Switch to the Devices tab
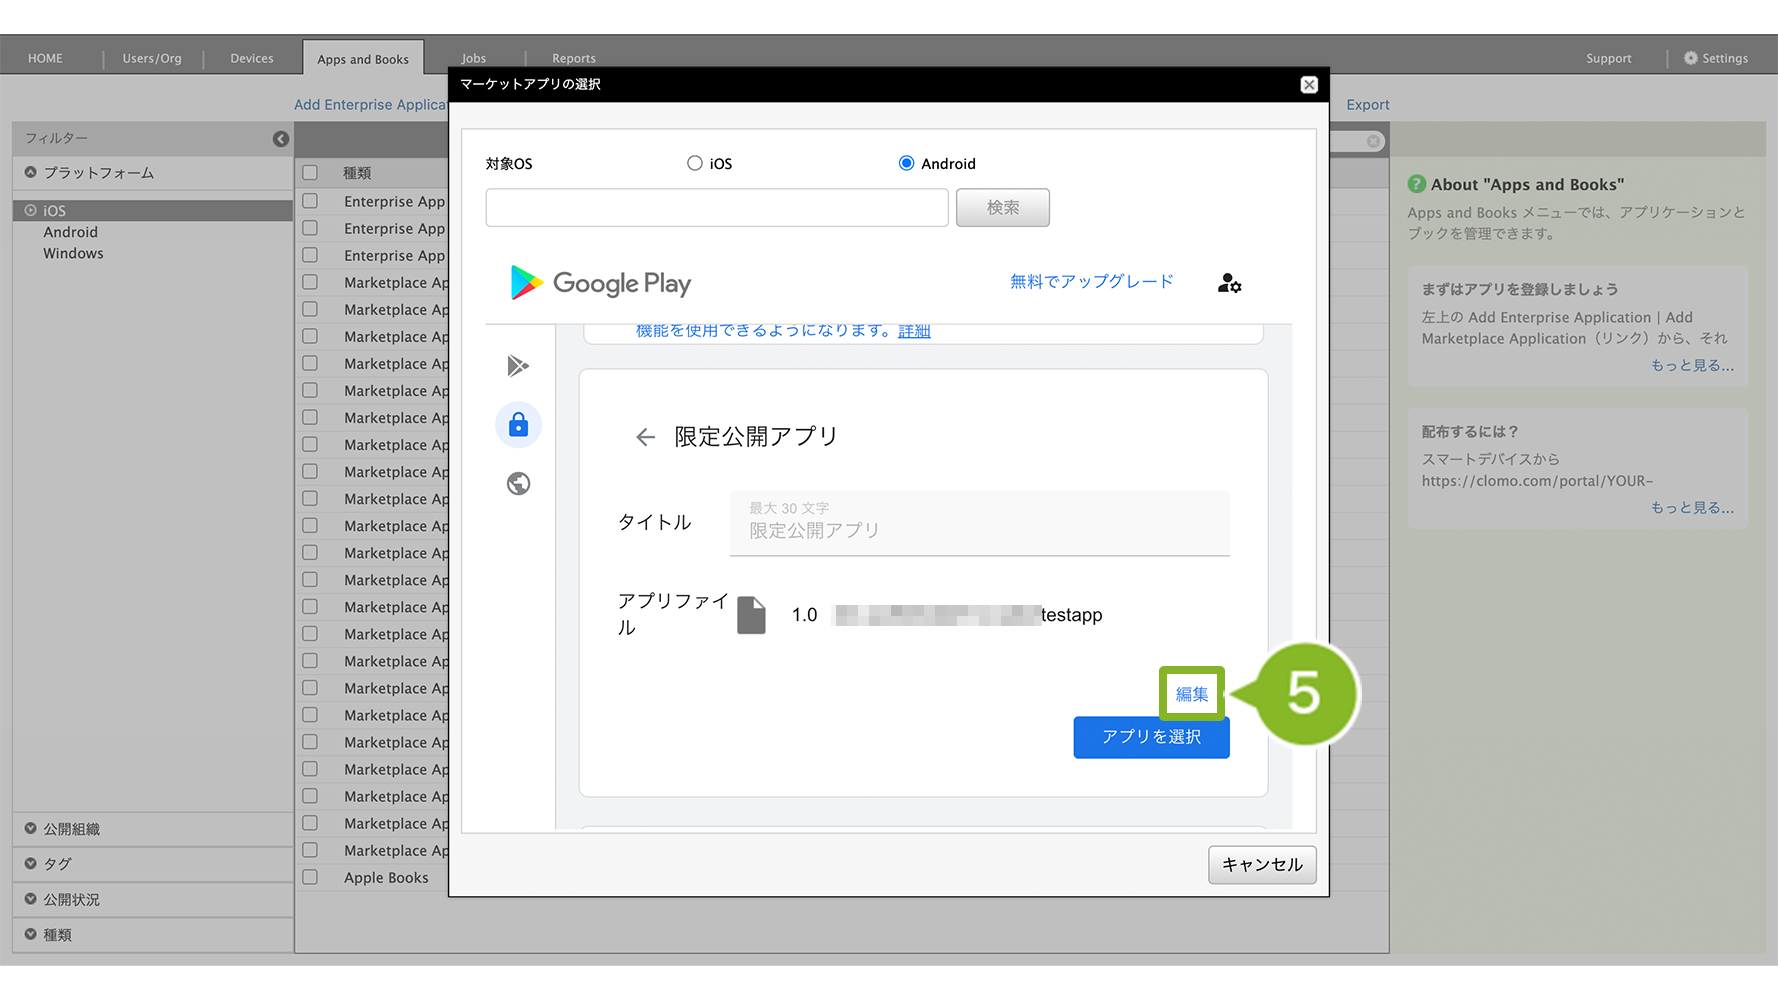1778x1000 pixels. pos(251,58)
